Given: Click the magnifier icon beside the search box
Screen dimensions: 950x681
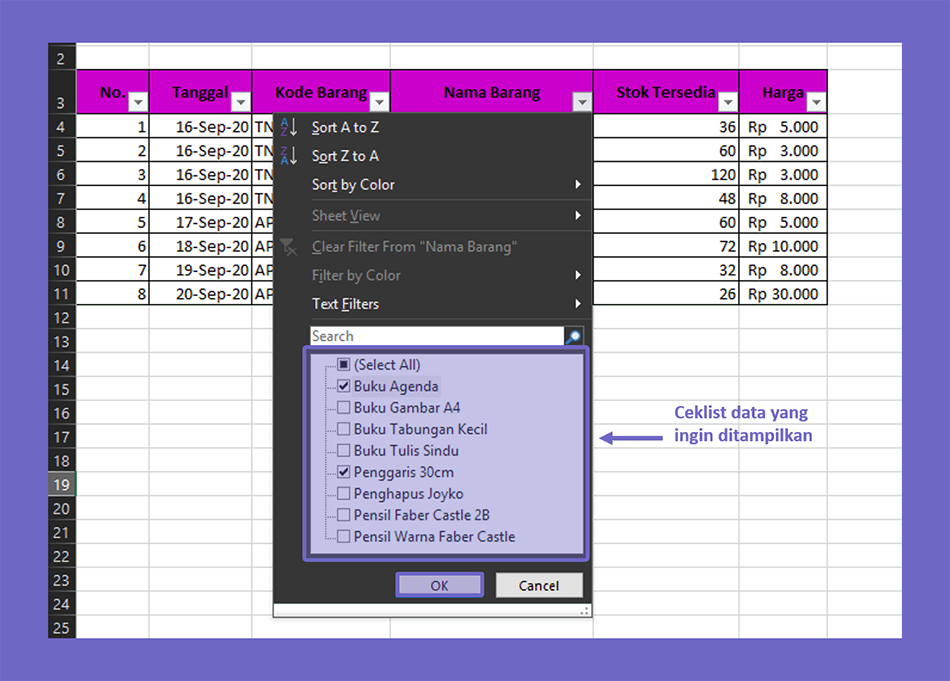Looking at the screenshot, I should point(575,336).
